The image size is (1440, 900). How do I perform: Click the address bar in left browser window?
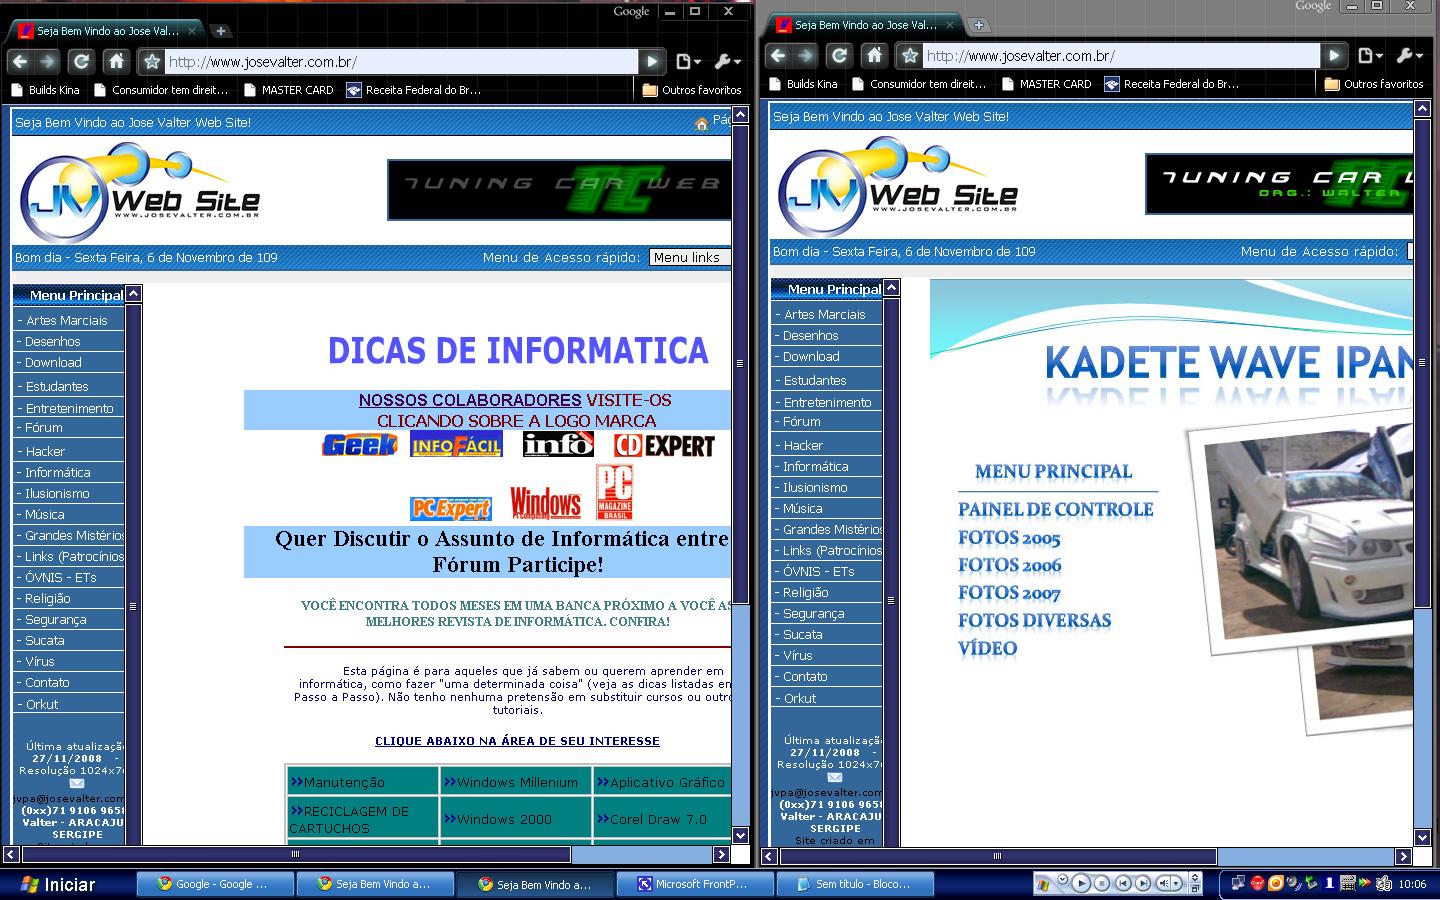coord(400,62)
